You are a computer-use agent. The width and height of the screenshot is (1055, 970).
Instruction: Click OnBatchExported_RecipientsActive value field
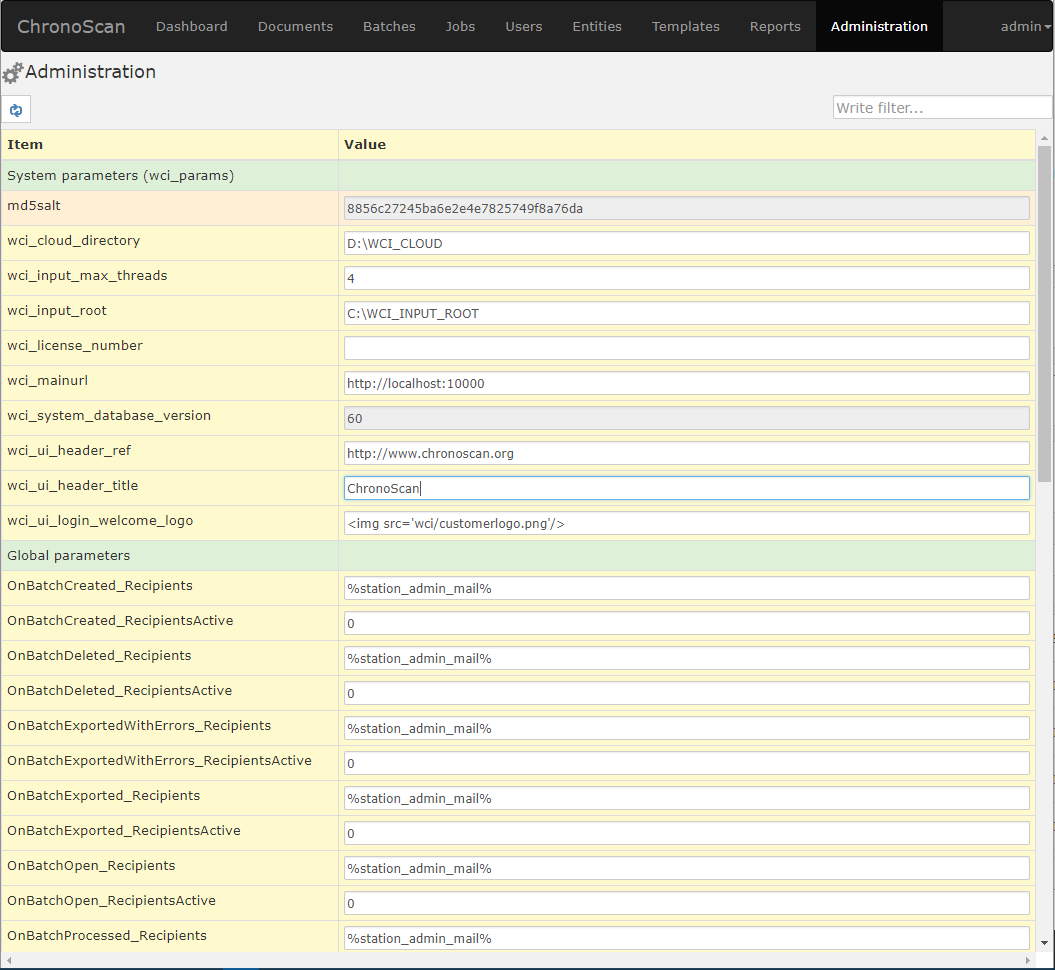(x=686, y=833)
